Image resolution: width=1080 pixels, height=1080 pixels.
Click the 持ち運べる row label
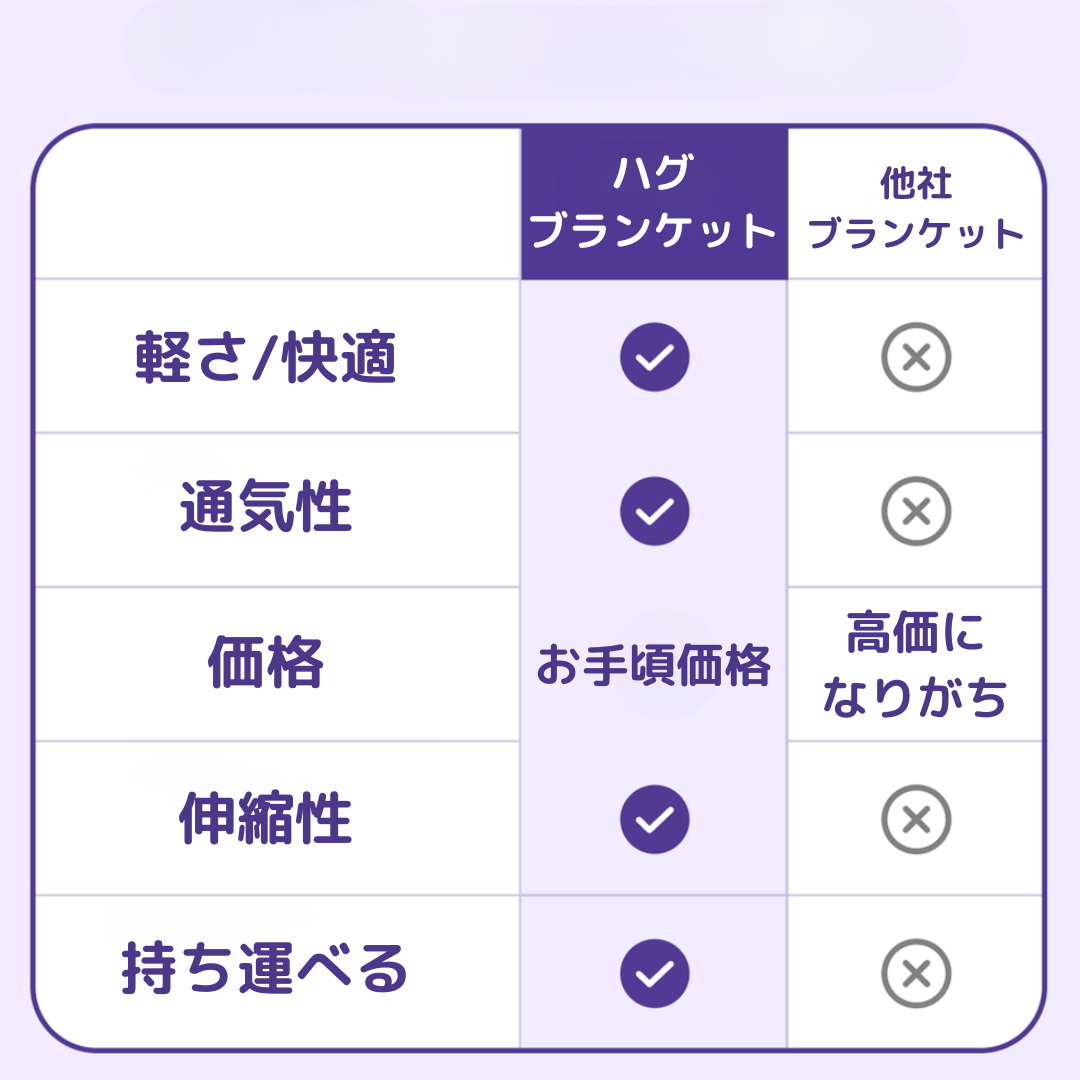point(266,970)
